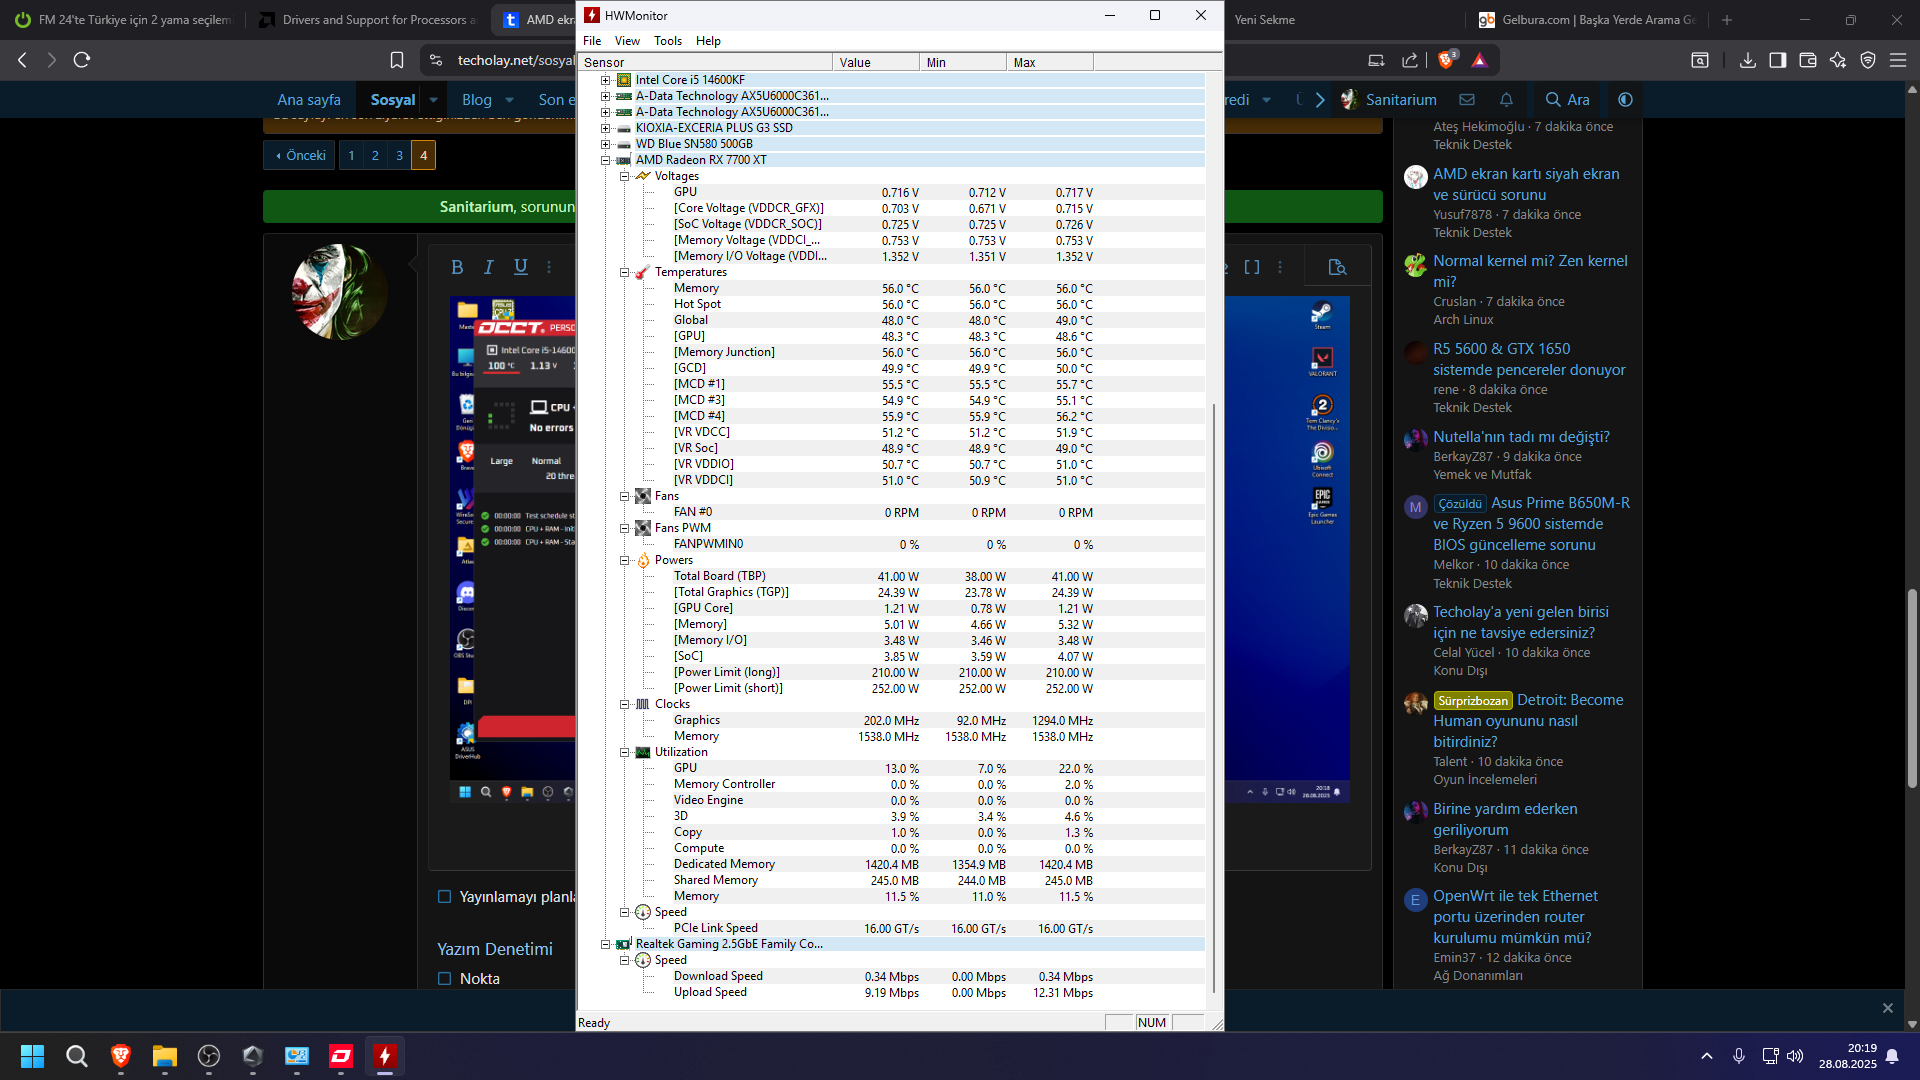The width and height of the screenshot is (1920, 1080).
Task: Open 'R5 5600 & GTX 1650' thread
Action: [x=1529, y=359]
